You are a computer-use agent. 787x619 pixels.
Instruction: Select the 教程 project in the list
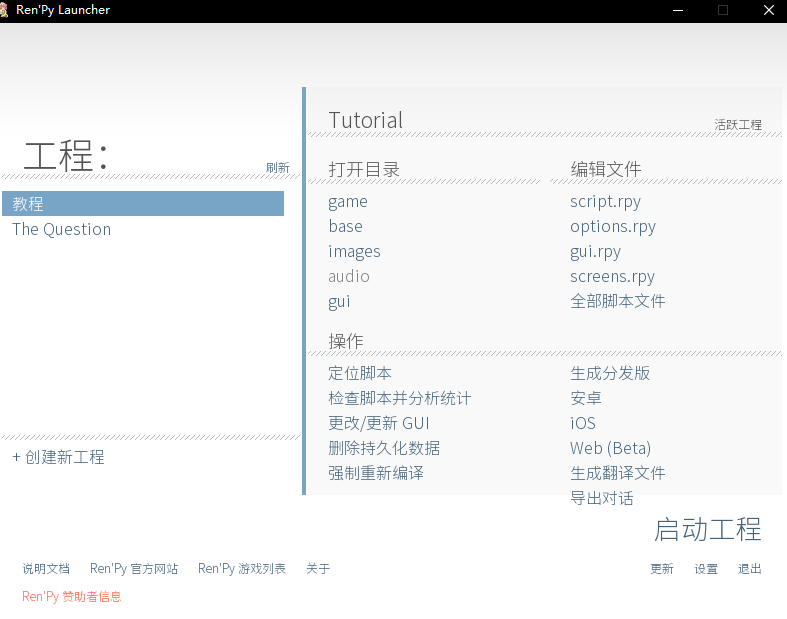click(143, 203)
